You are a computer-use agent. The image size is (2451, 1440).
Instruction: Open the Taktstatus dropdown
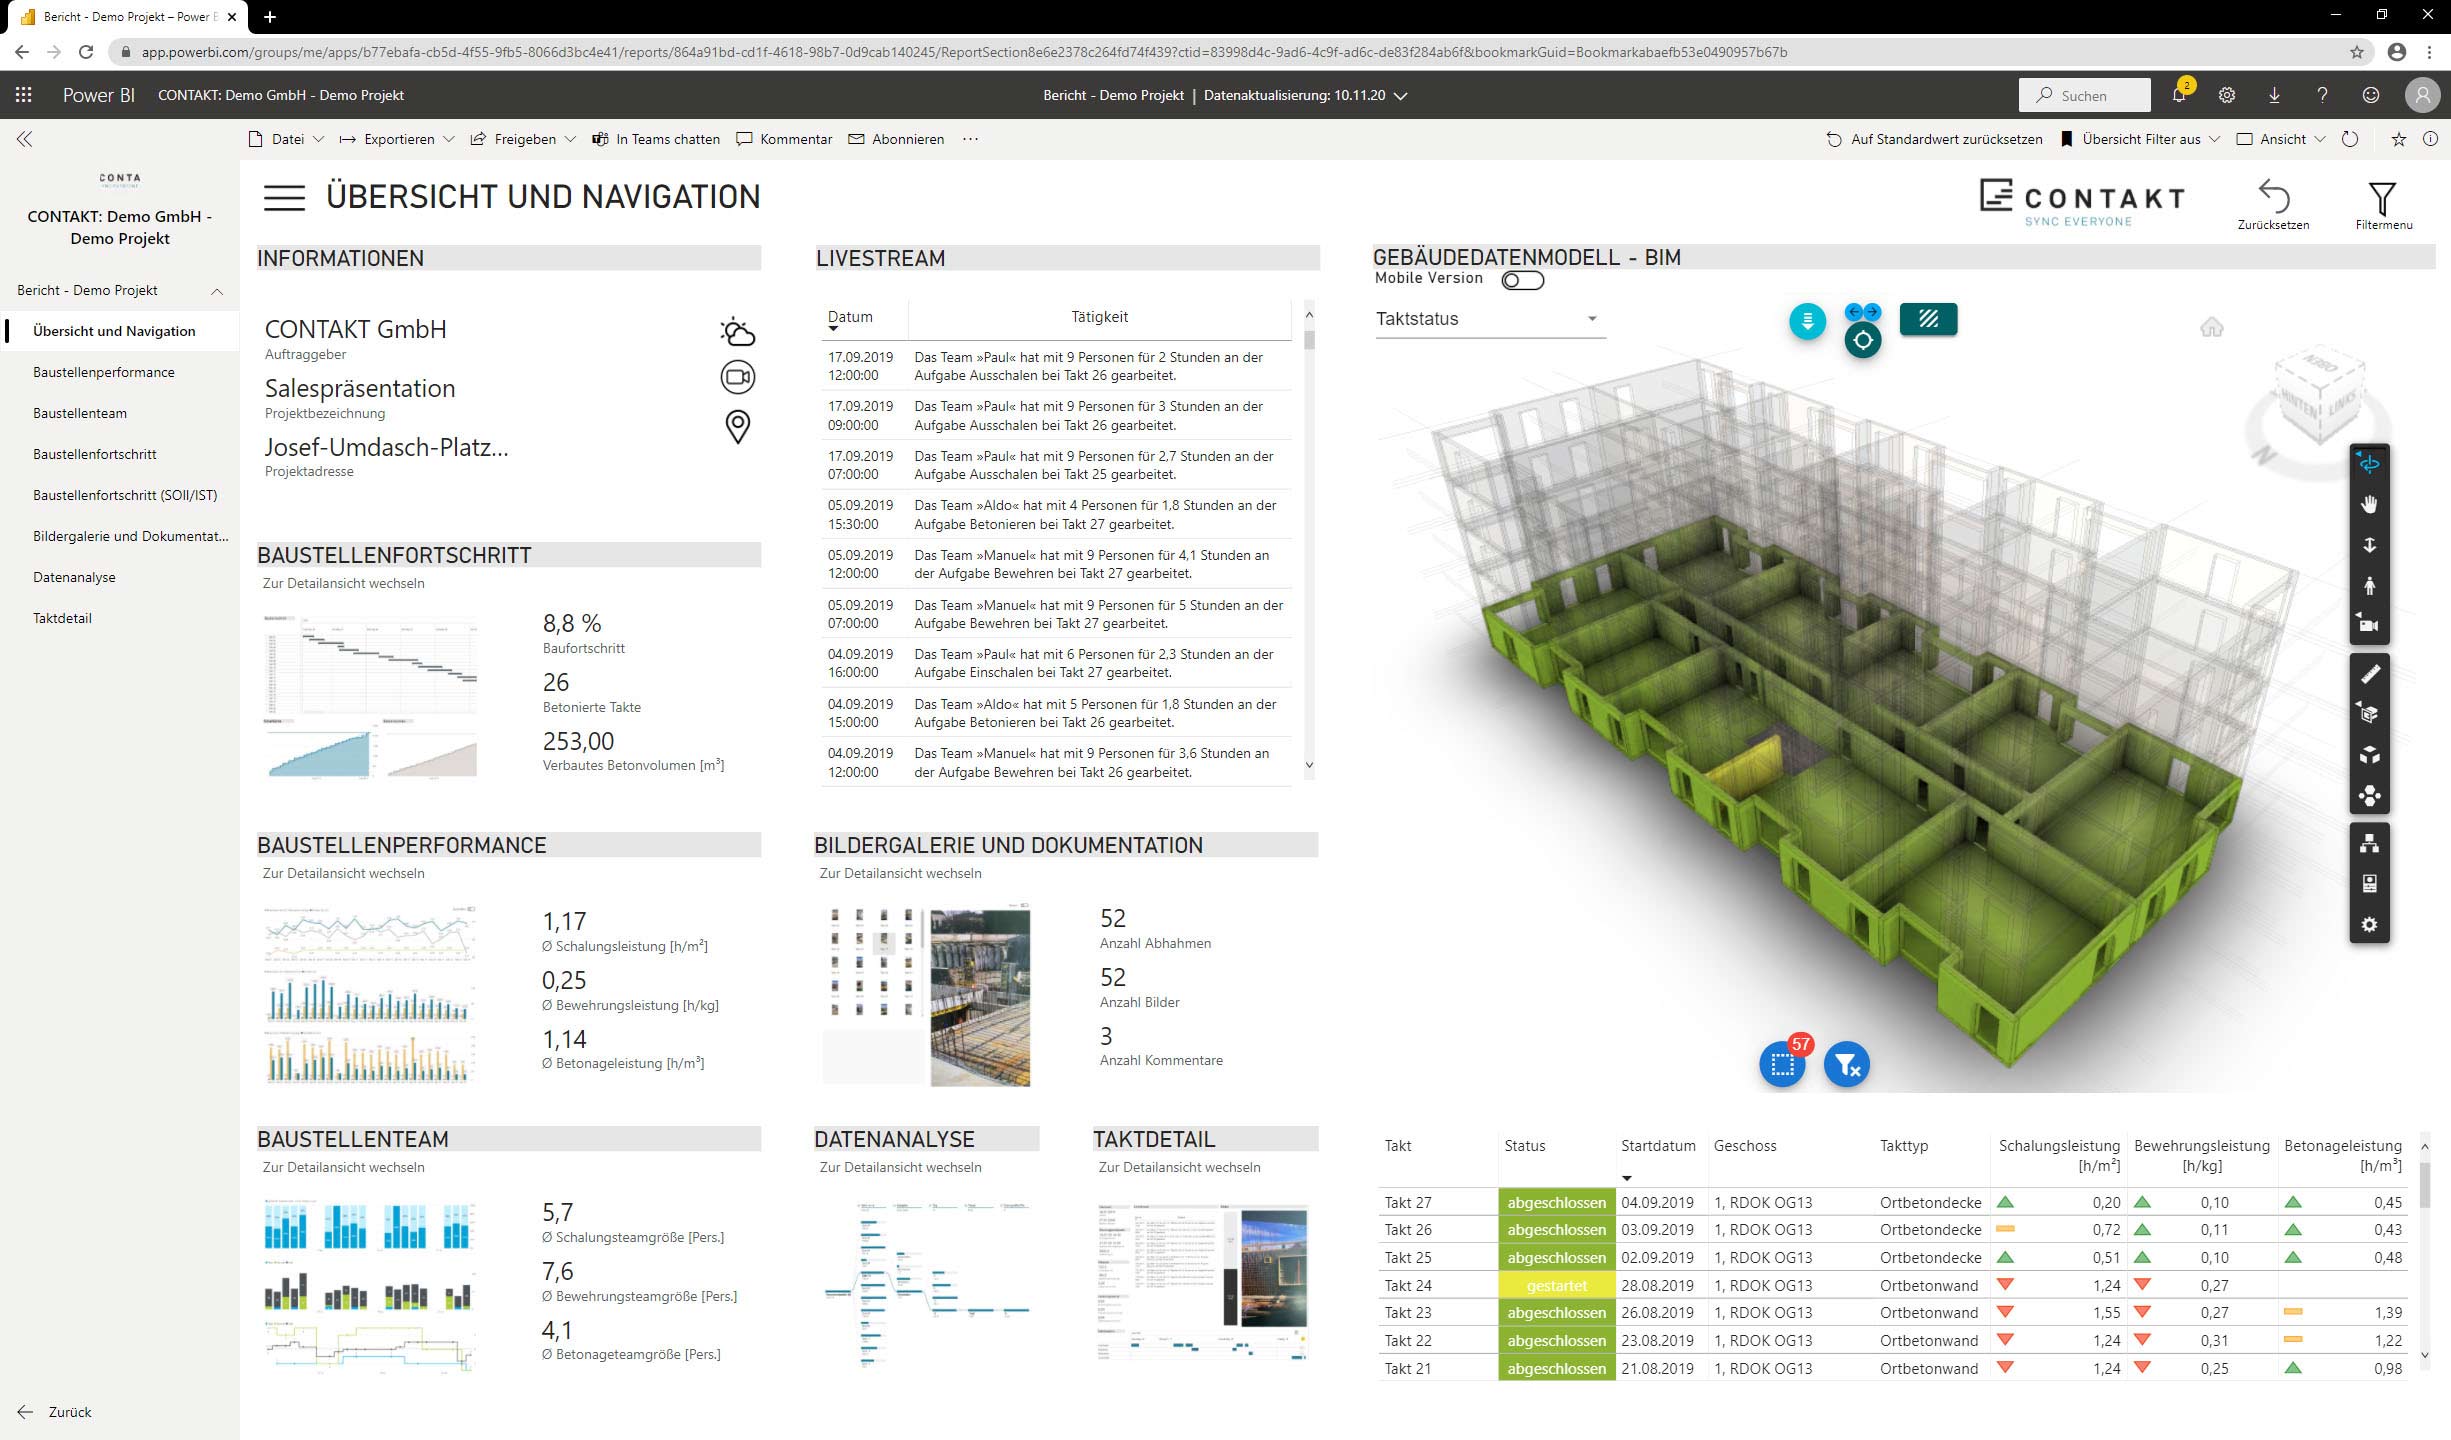[1490, 319]
